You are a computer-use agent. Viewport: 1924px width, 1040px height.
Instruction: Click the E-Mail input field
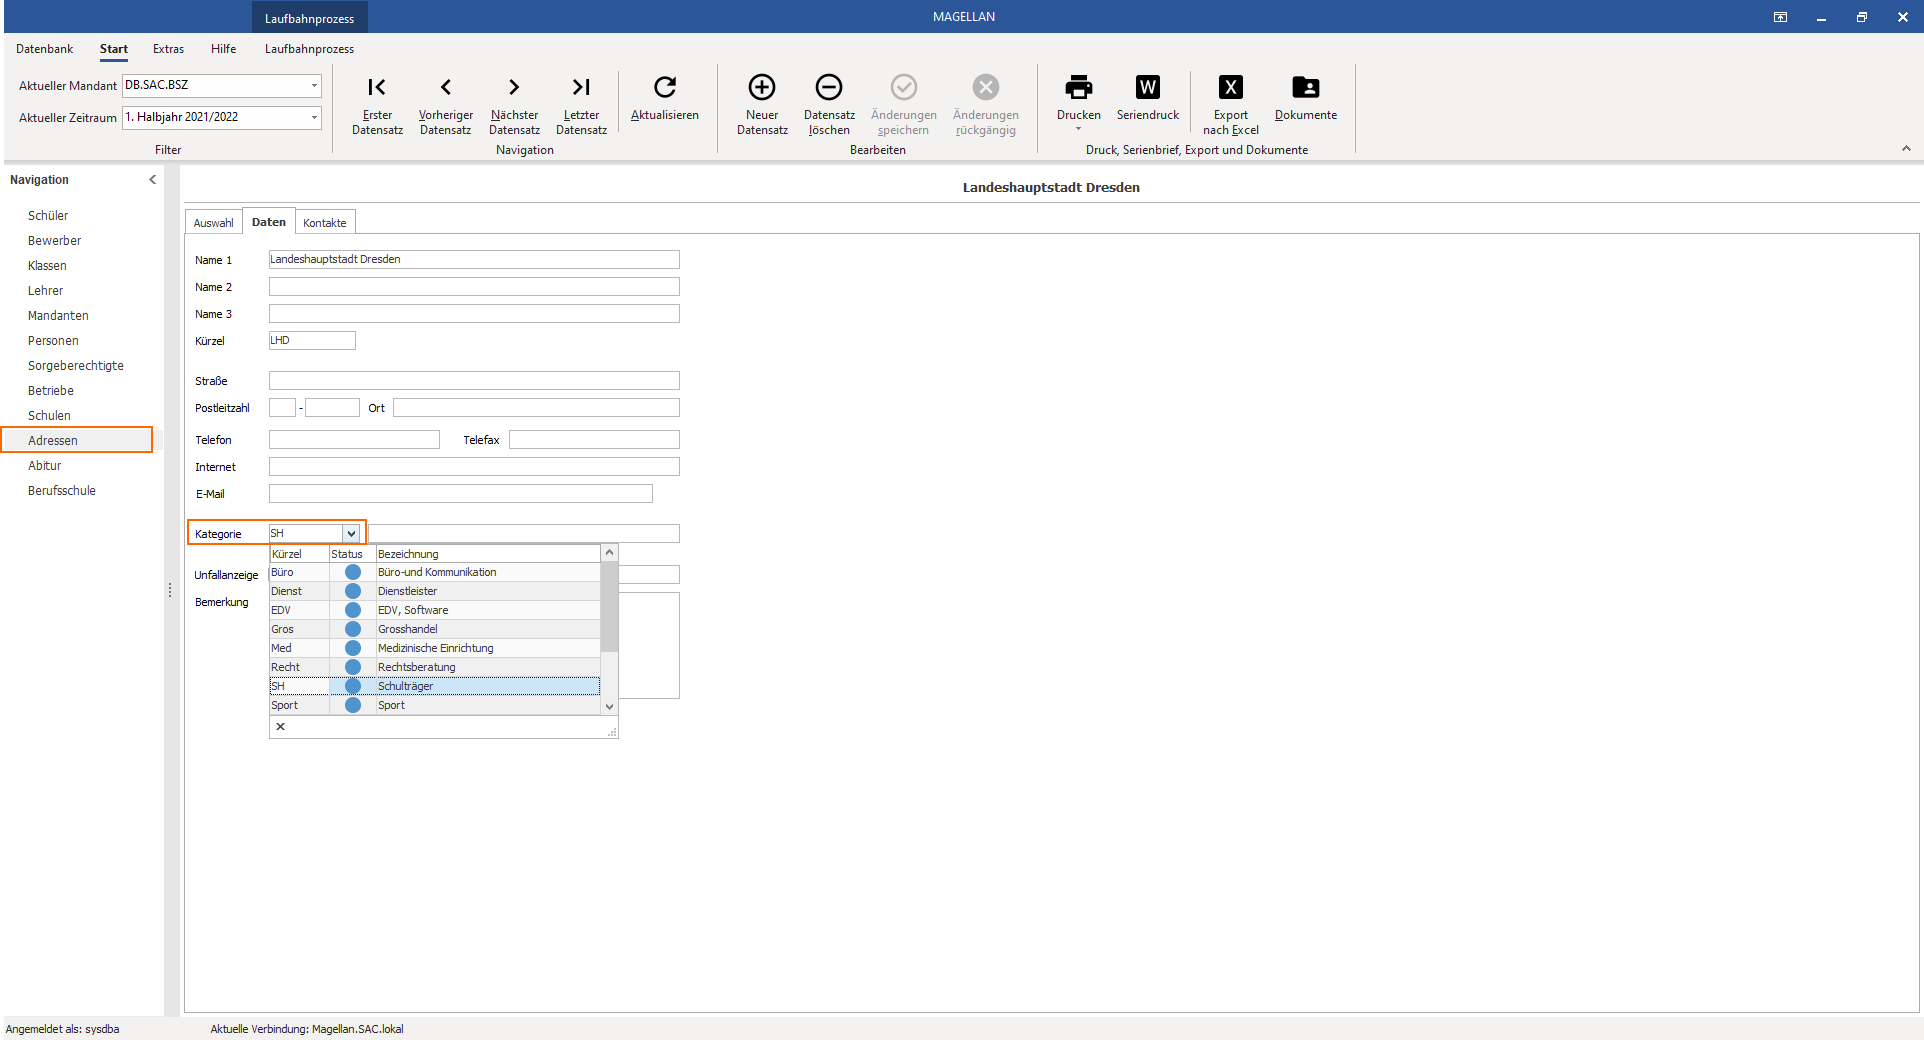click(461, 494)
